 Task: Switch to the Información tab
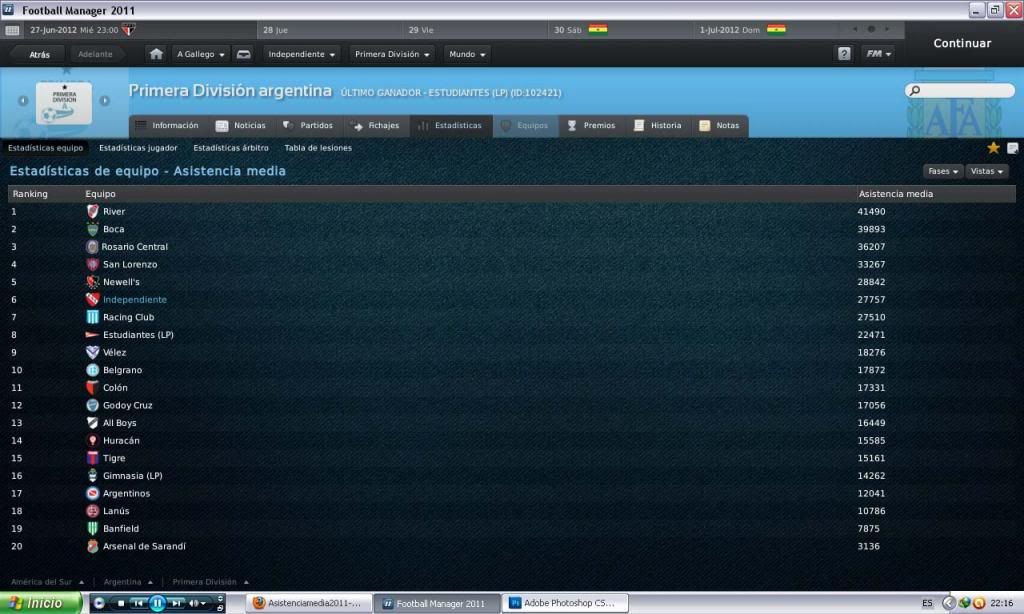click(167, 125)
